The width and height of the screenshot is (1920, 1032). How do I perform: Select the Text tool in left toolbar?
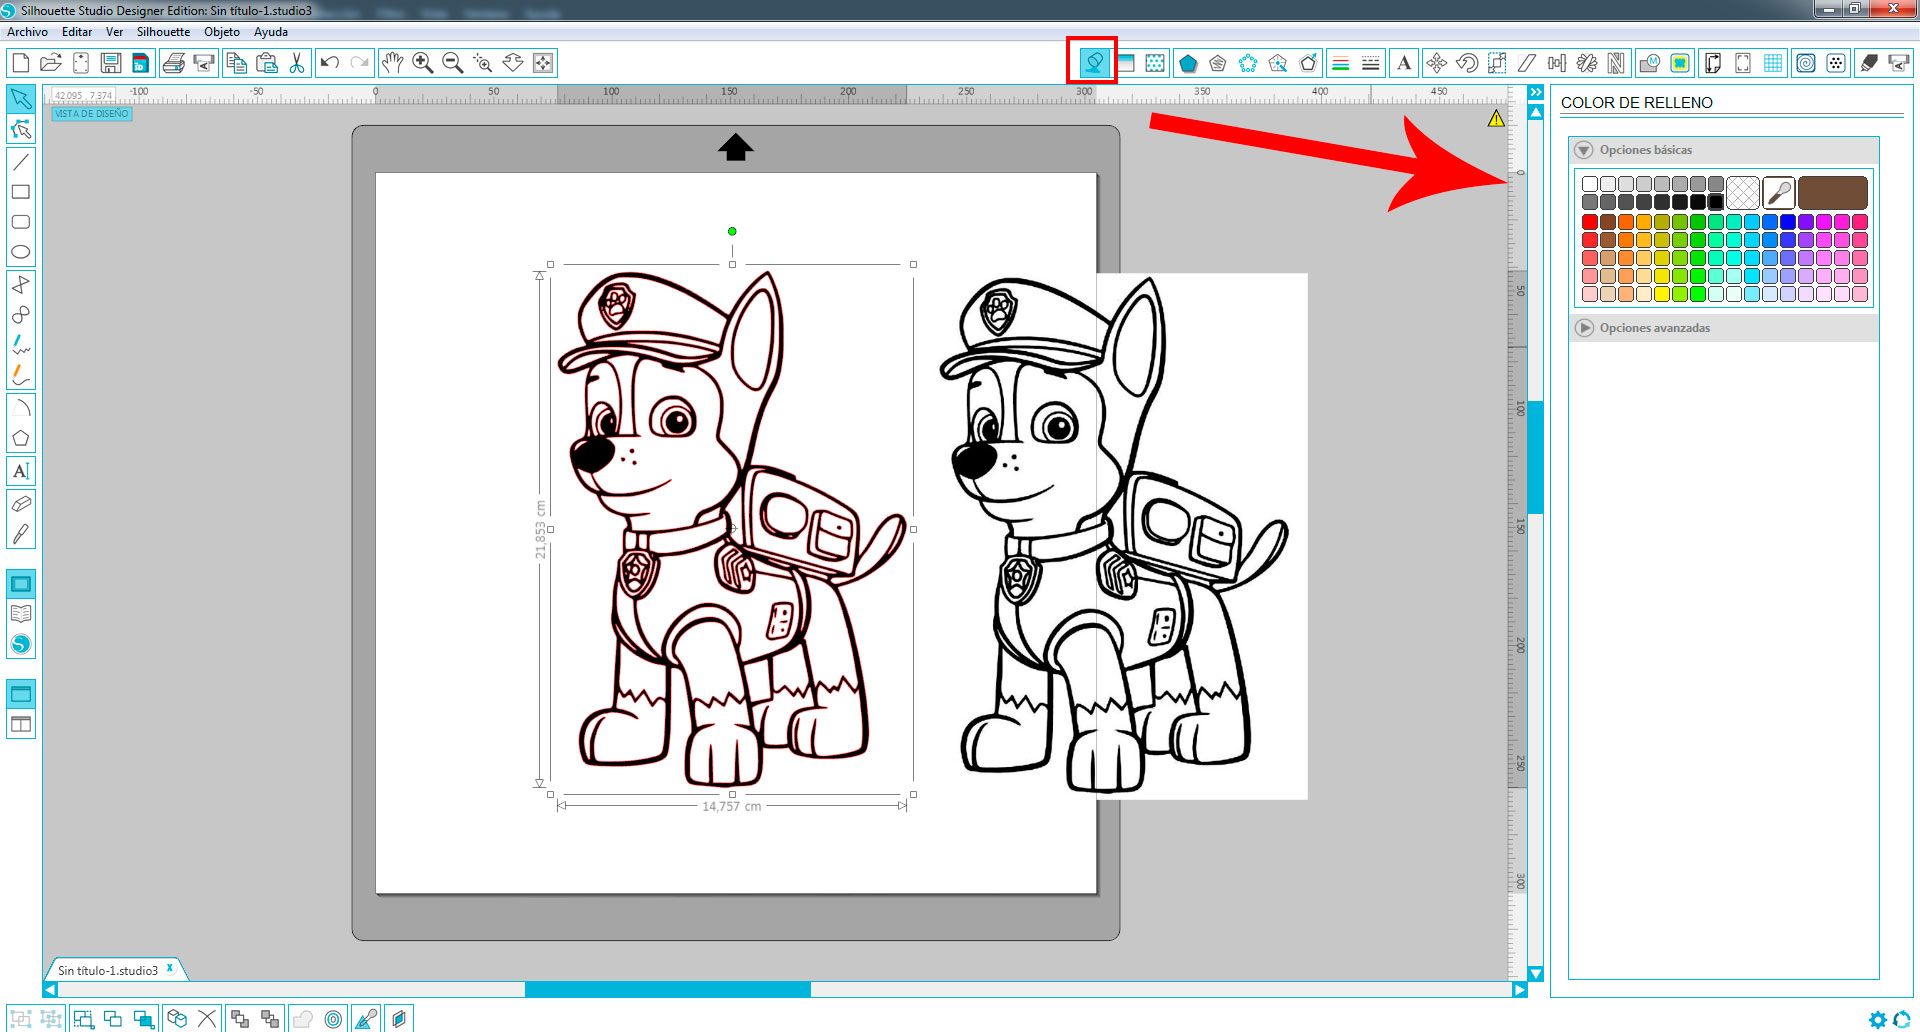click(x=21, y=471)
